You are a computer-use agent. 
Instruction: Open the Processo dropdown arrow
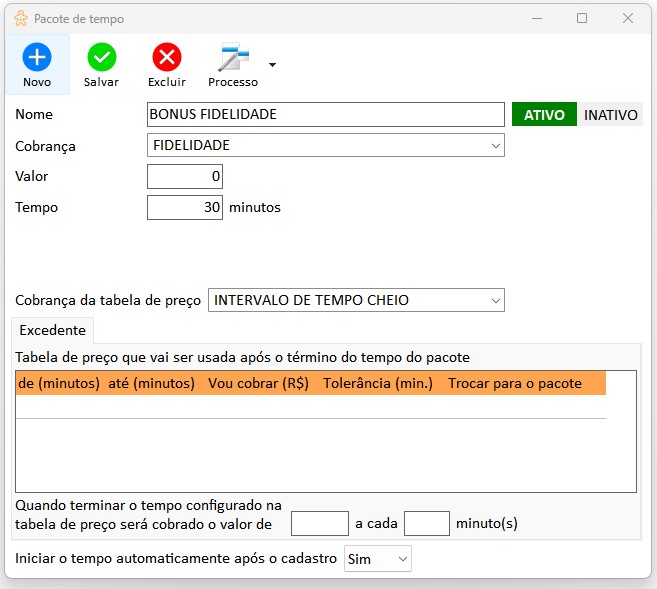coord(272,66)
